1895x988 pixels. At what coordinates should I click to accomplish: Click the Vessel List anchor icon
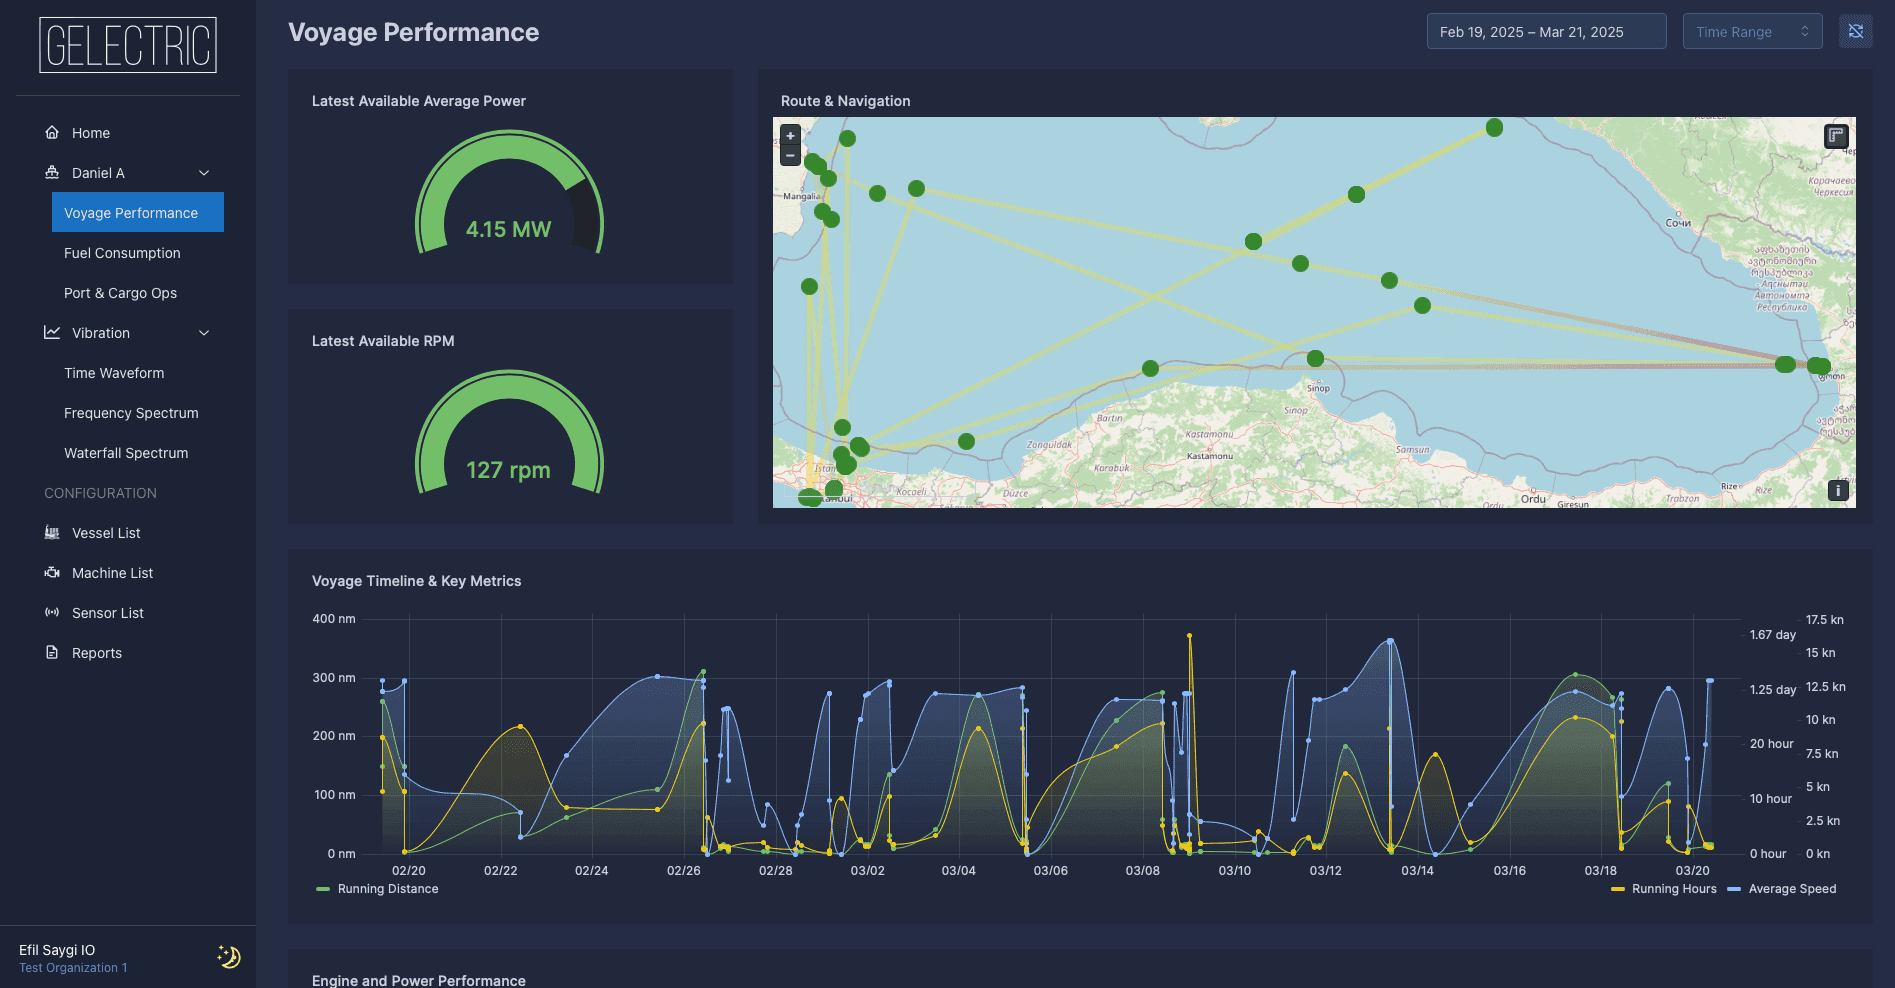tap(51, 532)
